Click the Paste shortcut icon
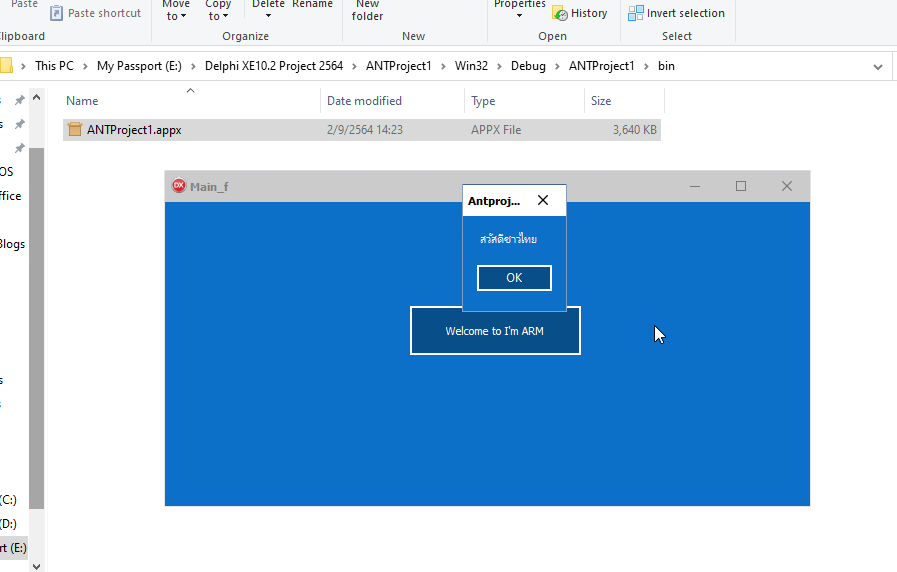 56,13
